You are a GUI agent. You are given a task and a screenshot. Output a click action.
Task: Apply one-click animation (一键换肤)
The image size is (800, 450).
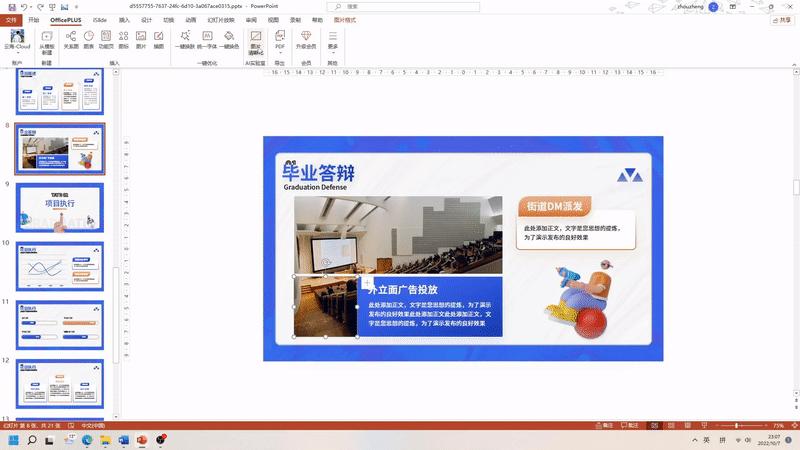(x=185, y=39)
